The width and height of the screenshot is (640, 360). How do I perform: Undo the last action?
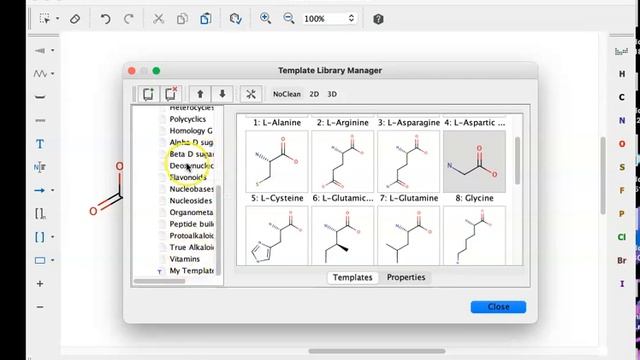(105, 19)
